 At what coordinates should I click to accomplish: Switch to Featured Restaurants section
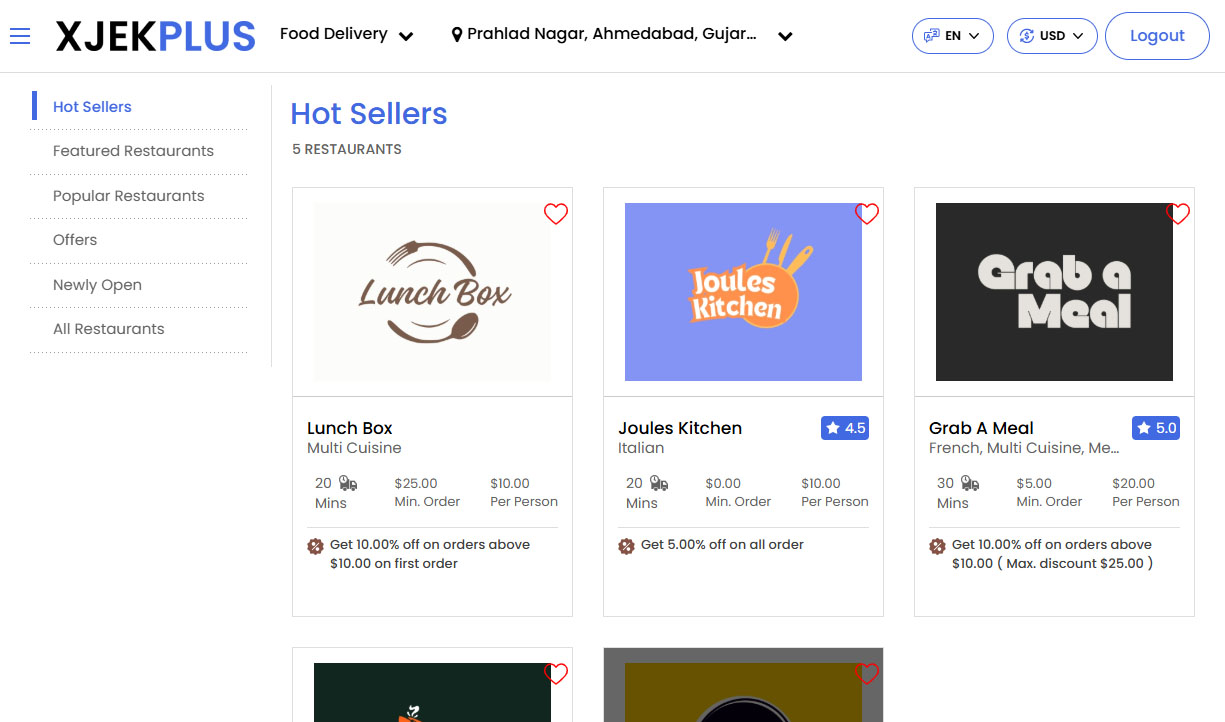(x=133, y=150)
